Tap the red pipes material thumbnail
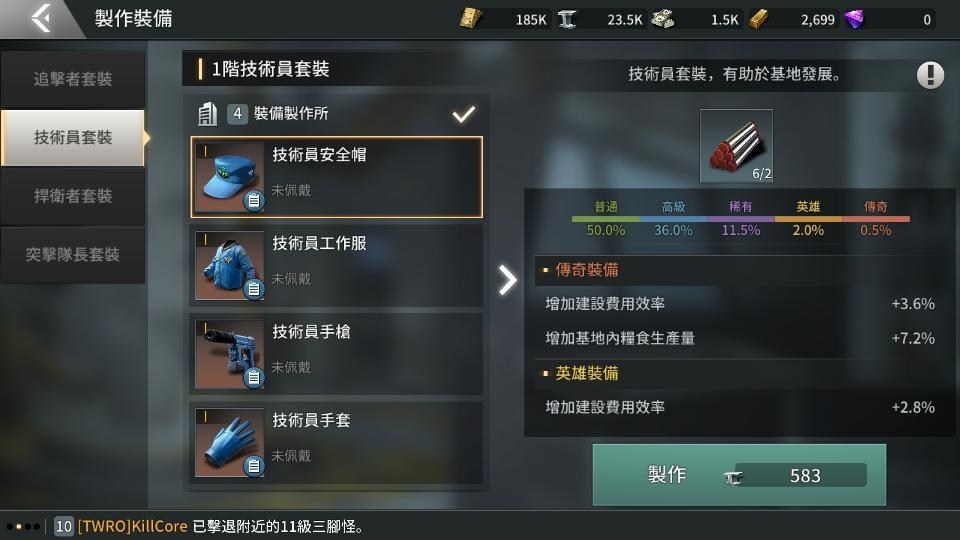 click(x=737, y=146)
